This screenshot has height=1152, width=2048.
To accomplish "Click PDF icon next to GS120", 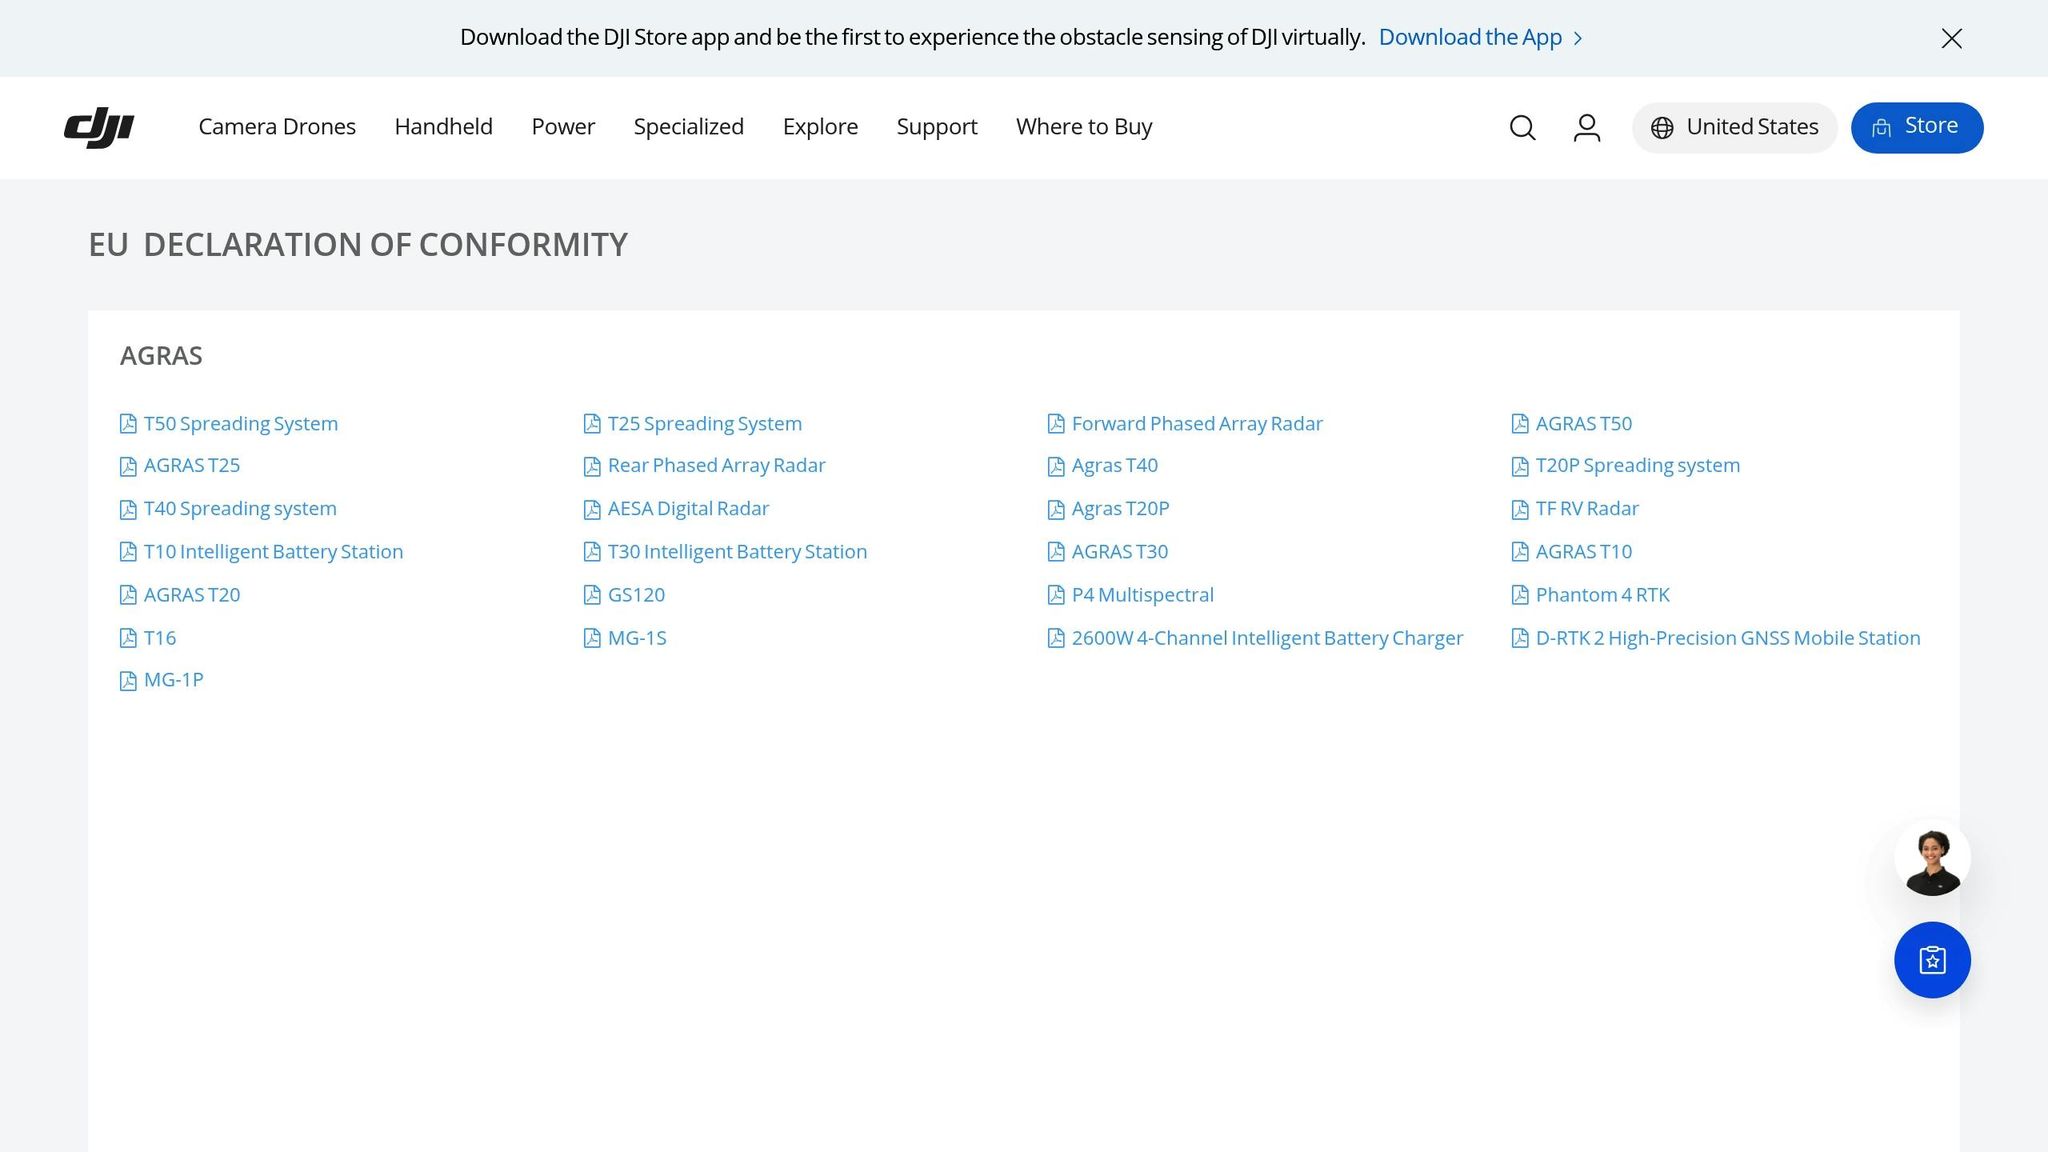I will click(592, 595).
